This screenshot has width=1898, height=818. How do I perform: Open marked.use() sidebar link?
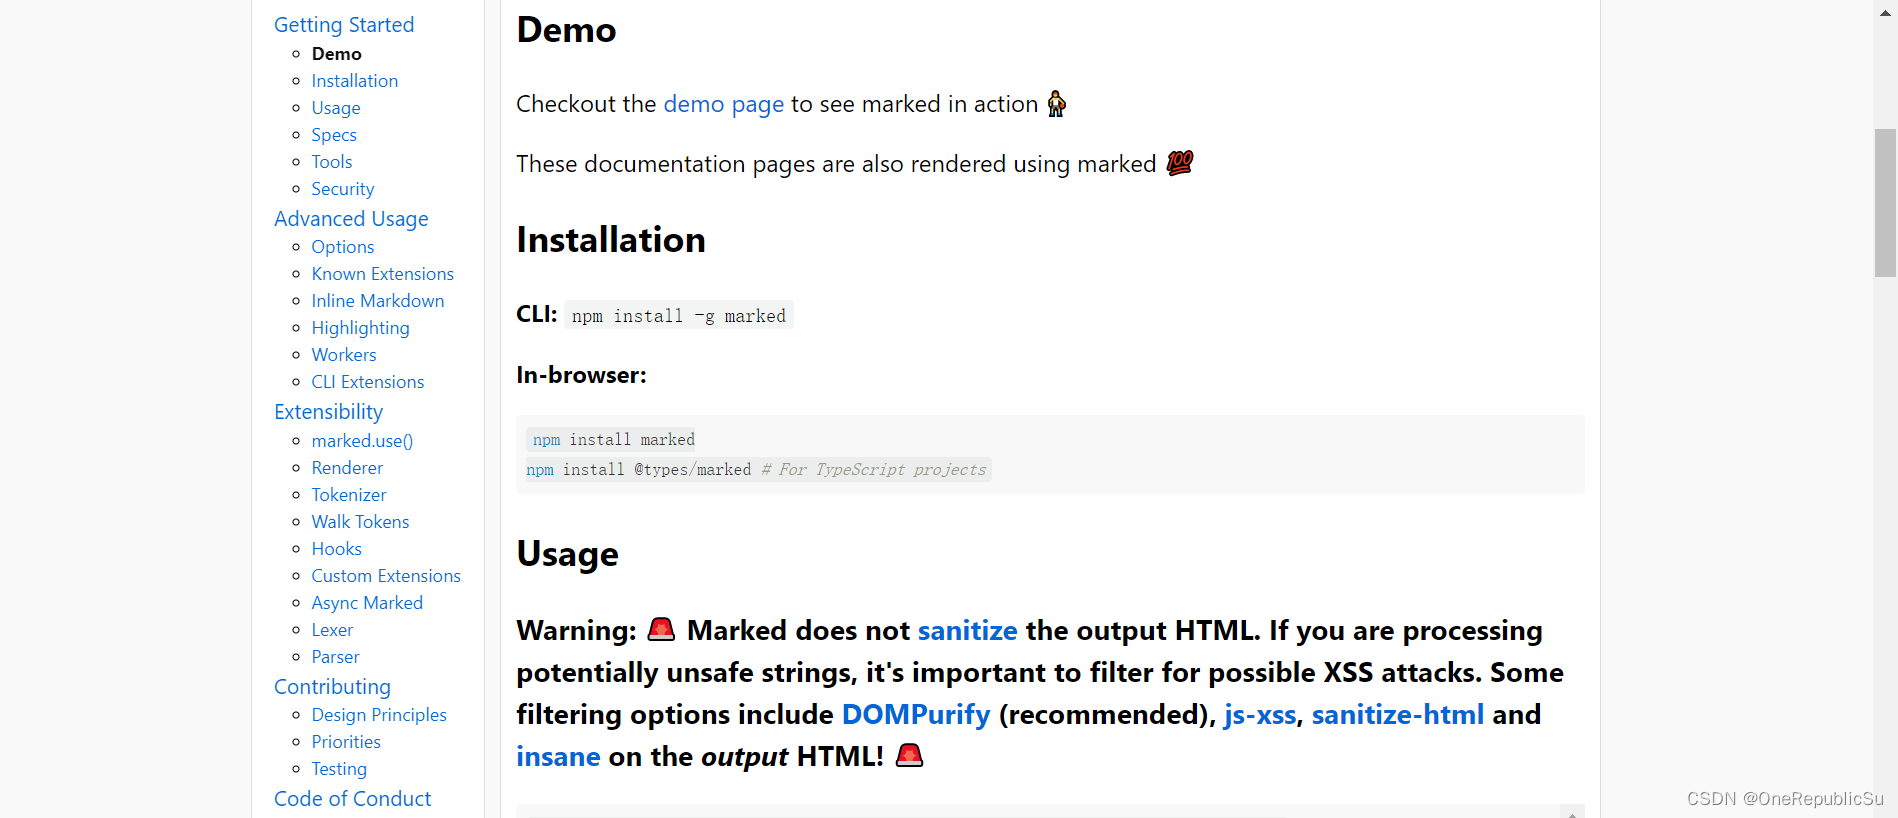362,441
